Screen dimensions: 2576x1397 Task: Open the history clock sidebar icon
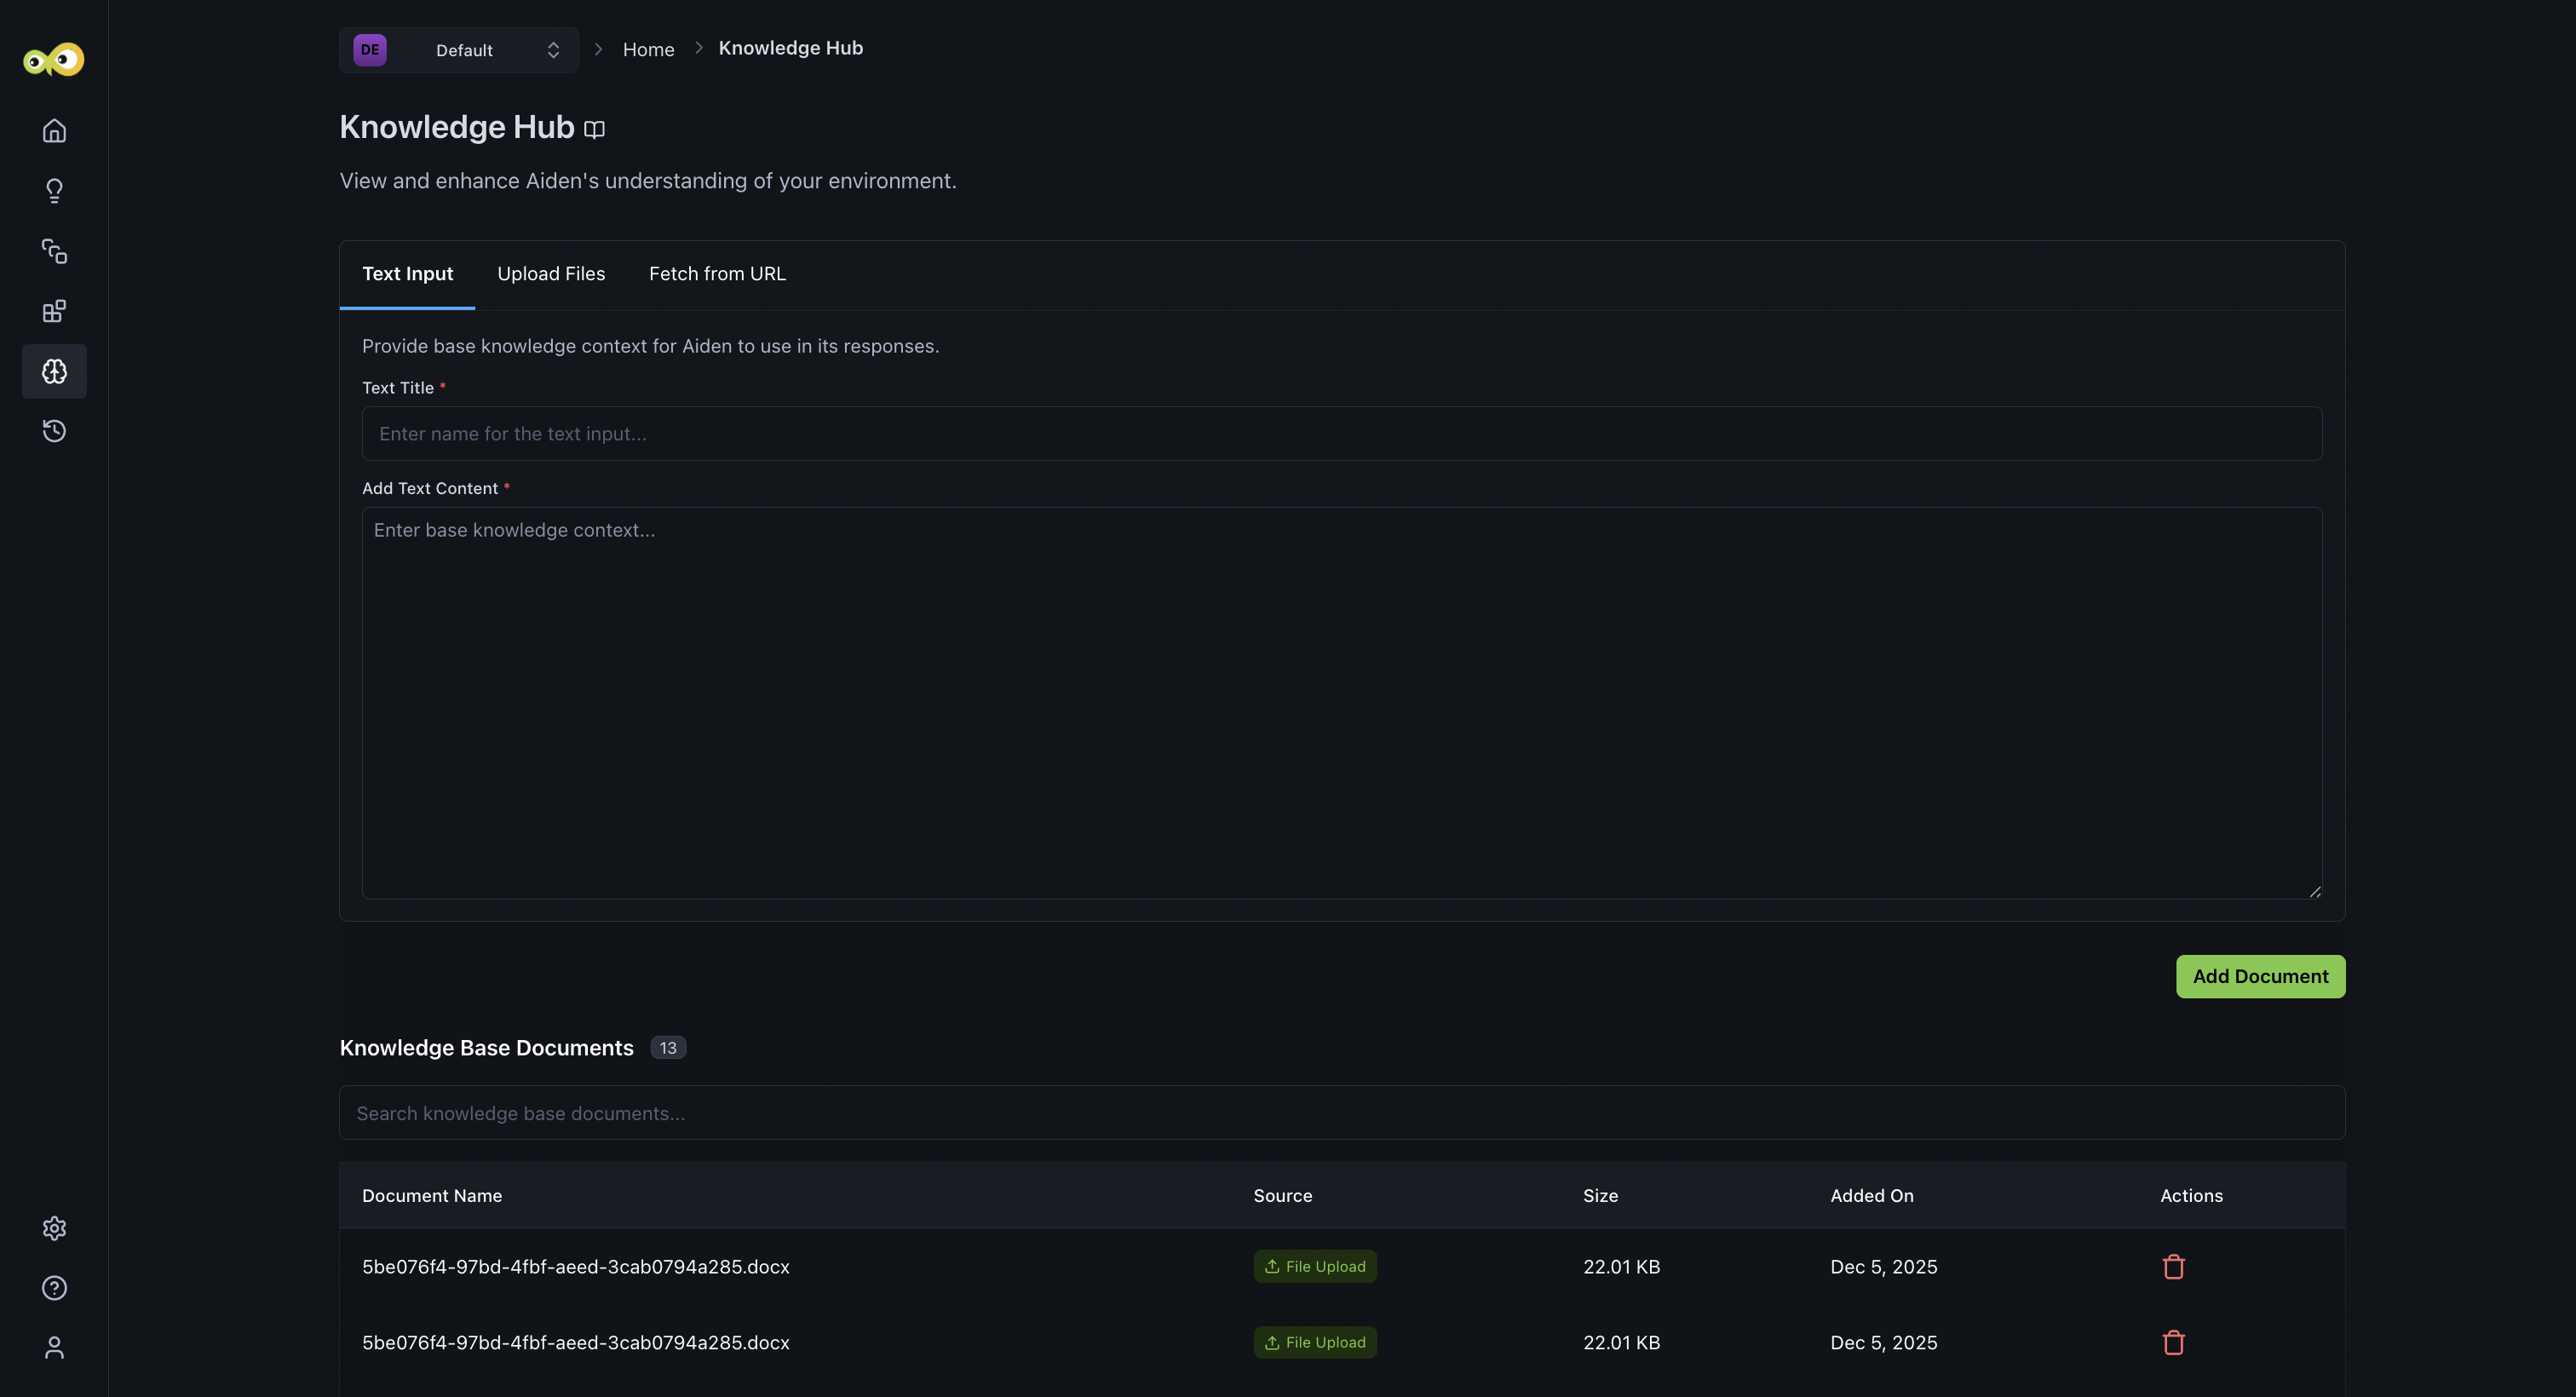54,431
